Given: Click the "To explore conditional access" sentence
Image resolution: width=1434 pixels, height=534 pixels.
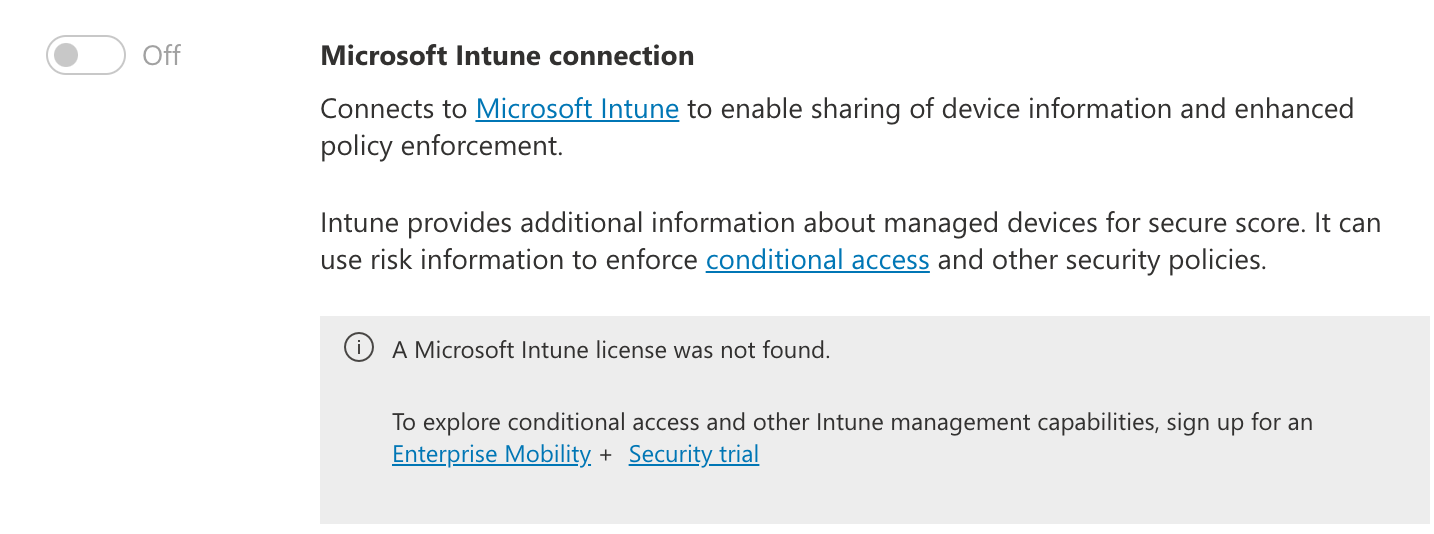Looking at the screenshot, I should pyautogui.click(x=852, y=422).
